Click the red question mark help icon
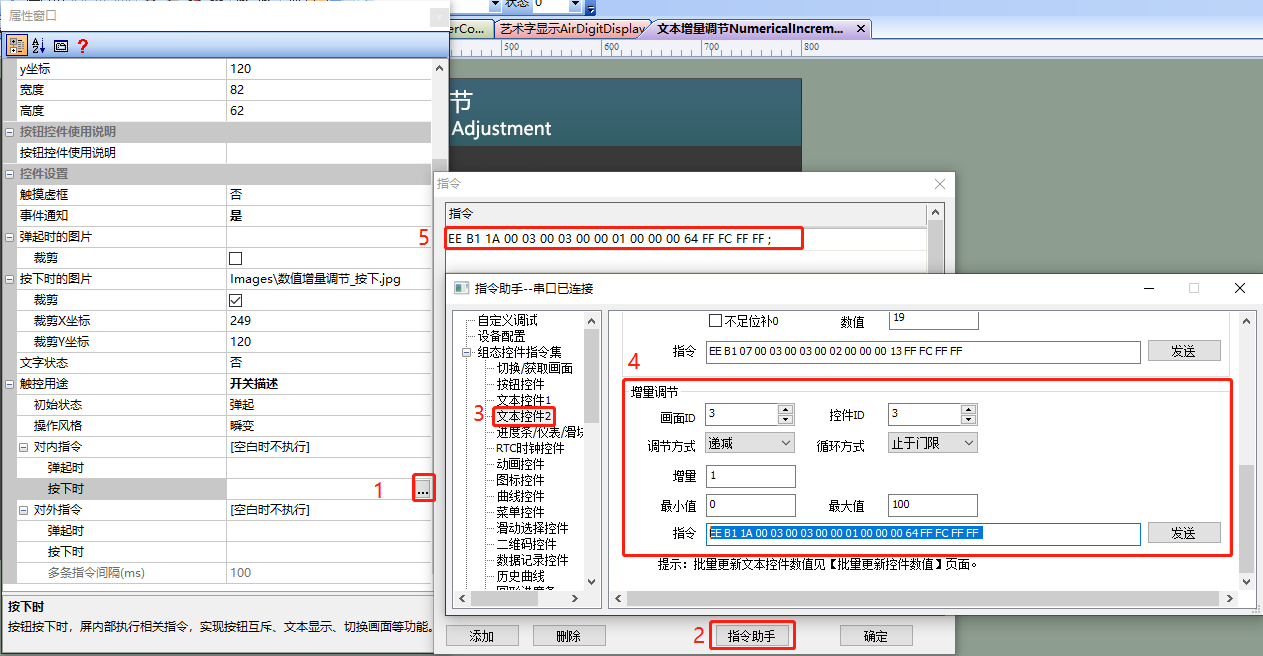The height and width of the screenshot is (656, 1263). point(83,45)
